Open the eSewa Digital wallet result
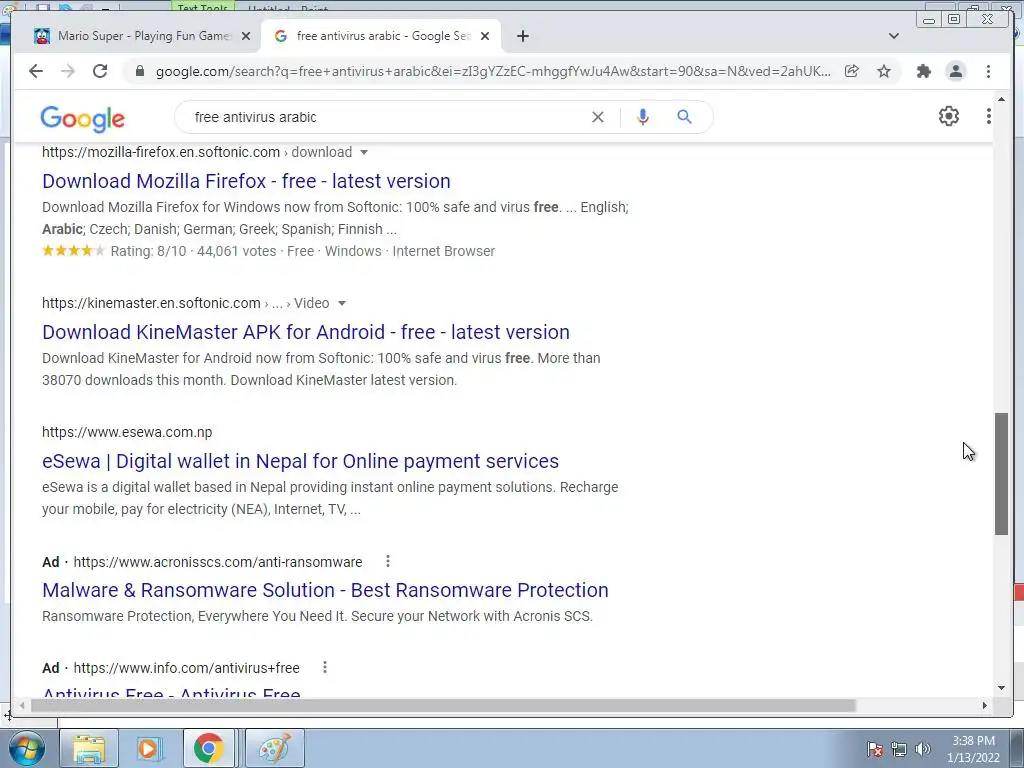The image size is (1024, 768). (300, 461)
